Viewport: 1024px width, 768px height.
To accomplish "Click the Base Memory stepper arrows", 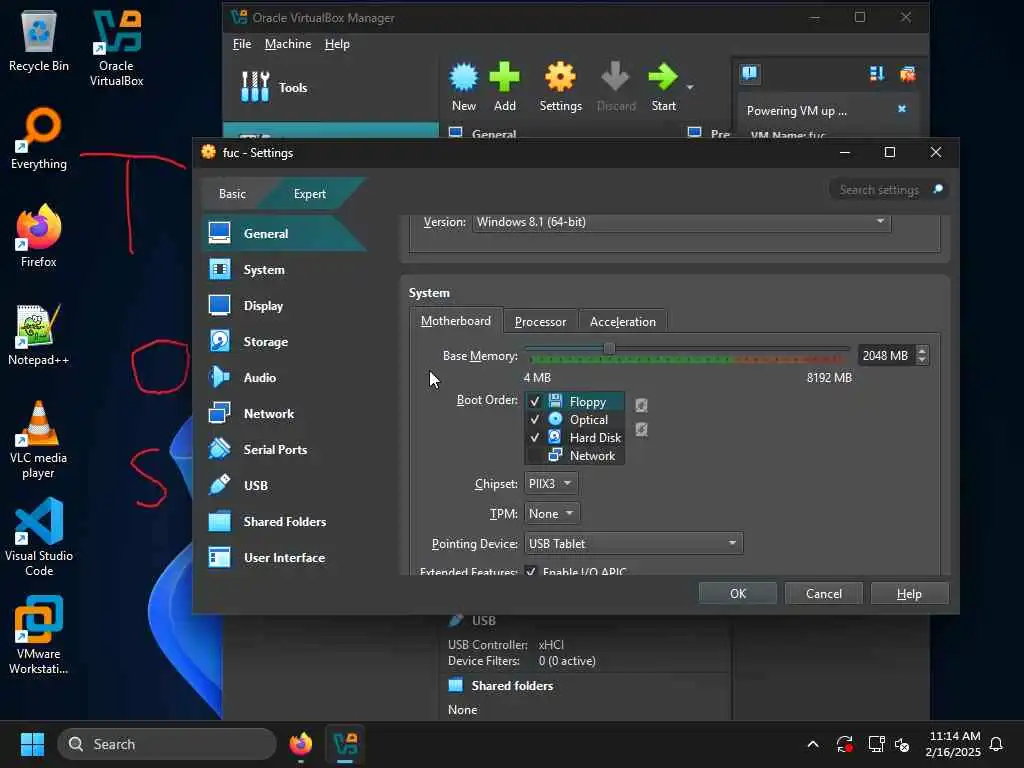I will (921, 355).
